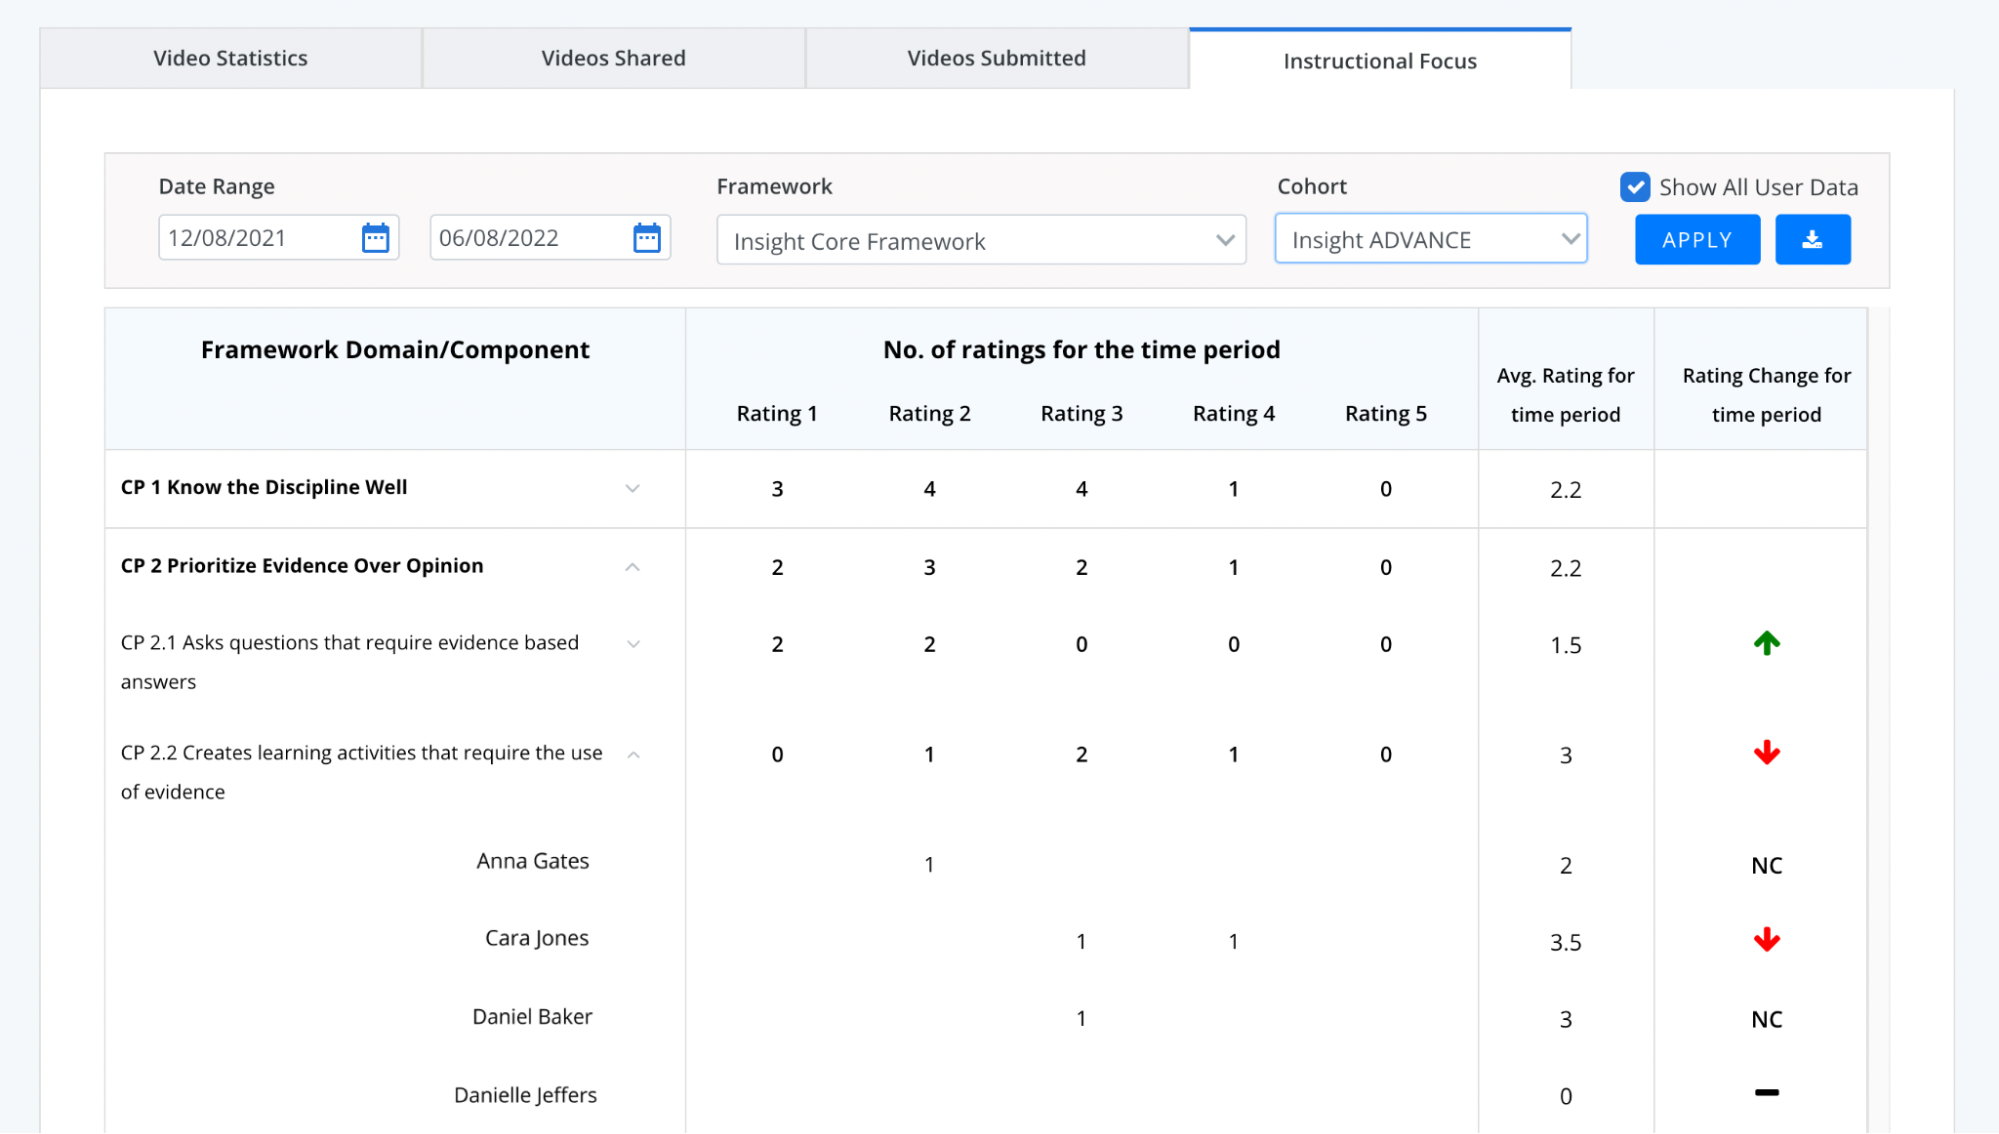The height and width of the screenshot is (1134, 1999).
Task: Click average 2.2 in CP 1 row
Action: click(1565, 489)
